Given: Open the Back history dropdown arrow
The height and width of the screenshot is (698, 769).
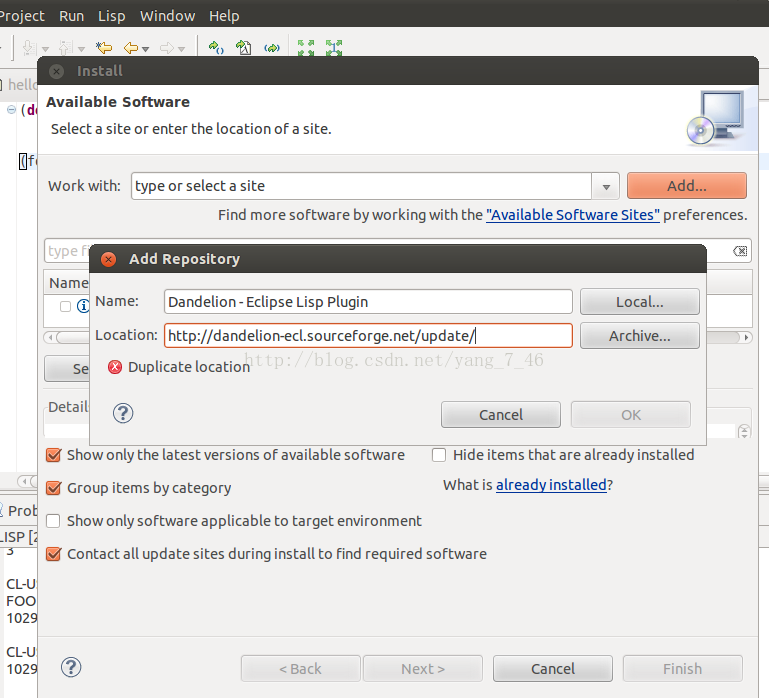Looking at the screenshot, I should click(146, 49).
